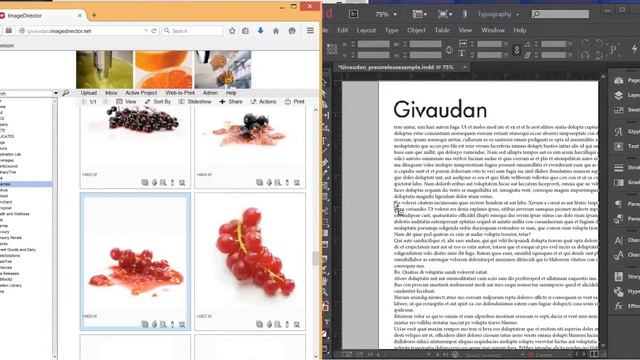This screenshot has width=640, height=360.
Task: Open the Firefox downloads arrow icon
Action: click(260, 31)
